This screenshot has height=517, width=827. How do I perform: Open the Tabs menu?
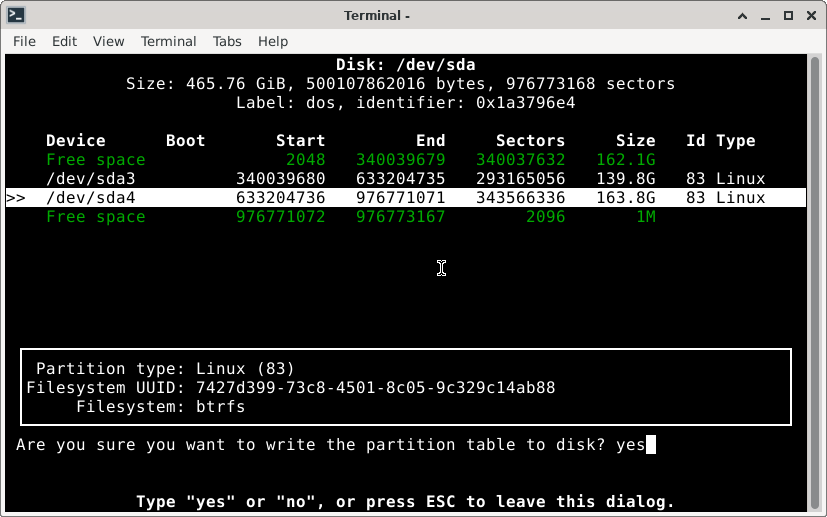pyautogui.click(x=227, y=41)
